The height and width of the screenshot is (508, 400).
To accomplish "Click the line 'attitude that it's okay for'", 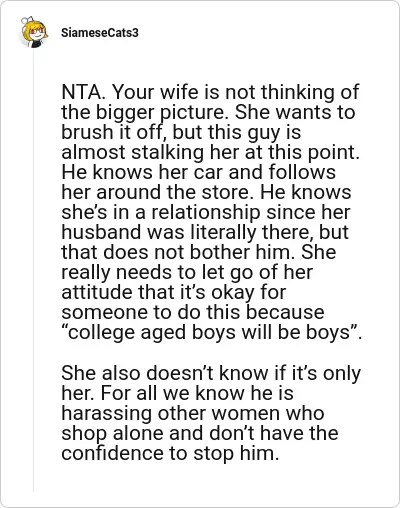I will 174,292.
